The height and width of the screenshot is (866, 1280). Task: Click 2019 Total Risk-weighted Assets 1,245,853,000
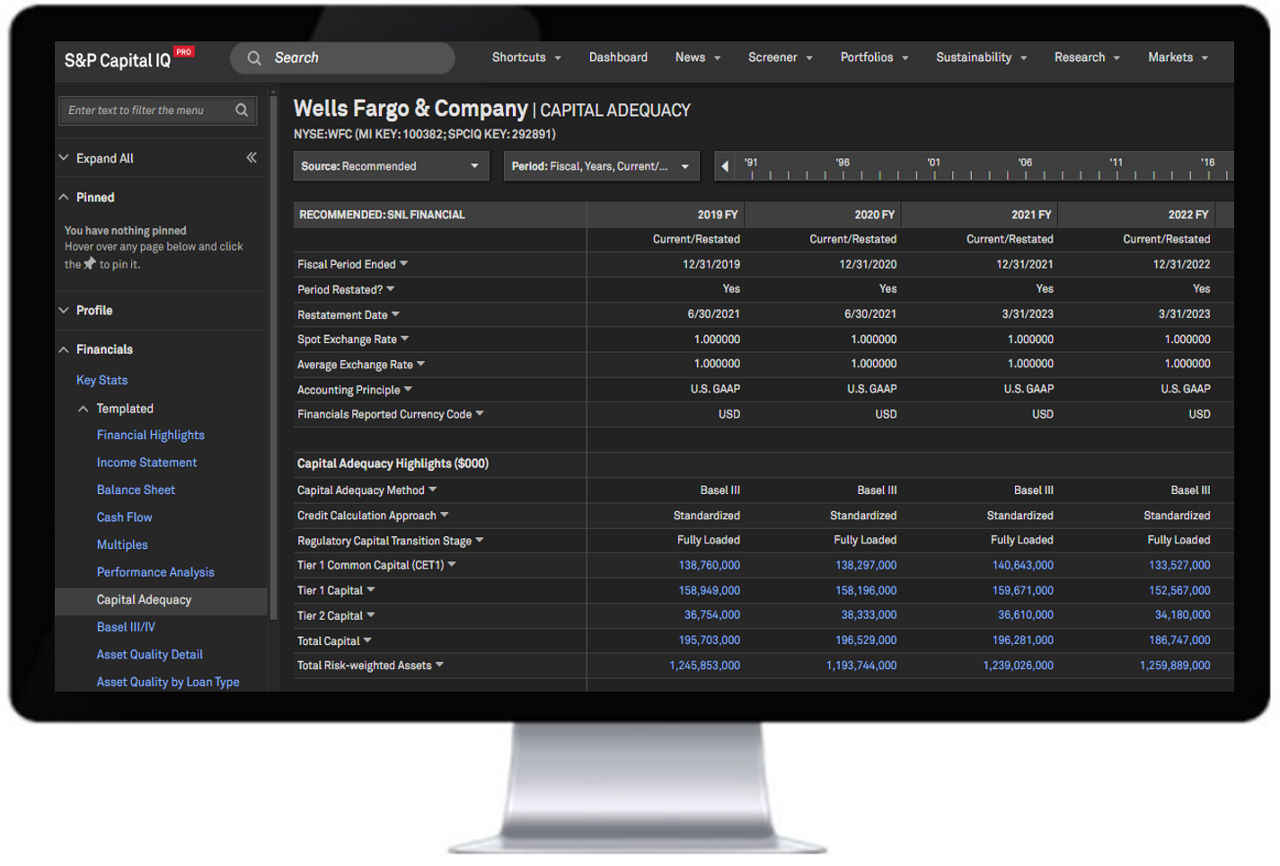coord(705,665)
